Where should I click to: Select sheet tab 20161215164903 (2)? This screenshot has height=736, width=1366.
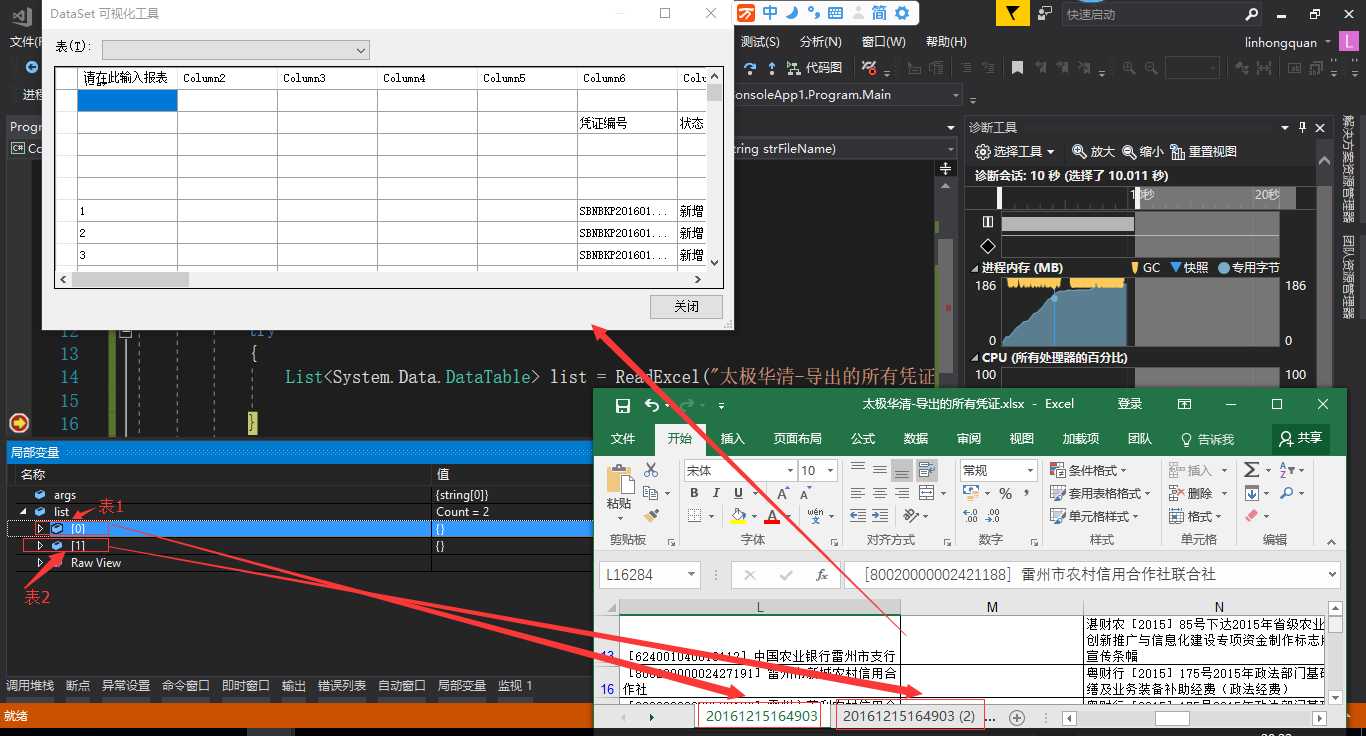pyautogui.click(x=909, y=716)
